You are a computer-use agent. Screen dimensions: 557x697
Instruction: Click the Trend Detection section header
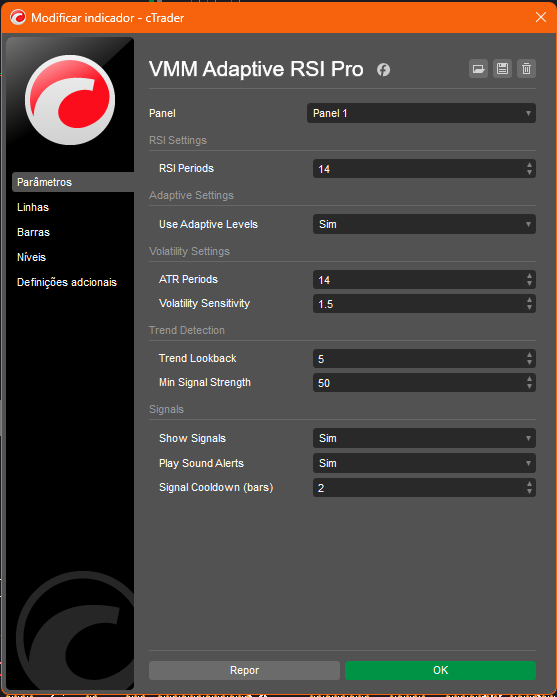(x=187, y=330)
